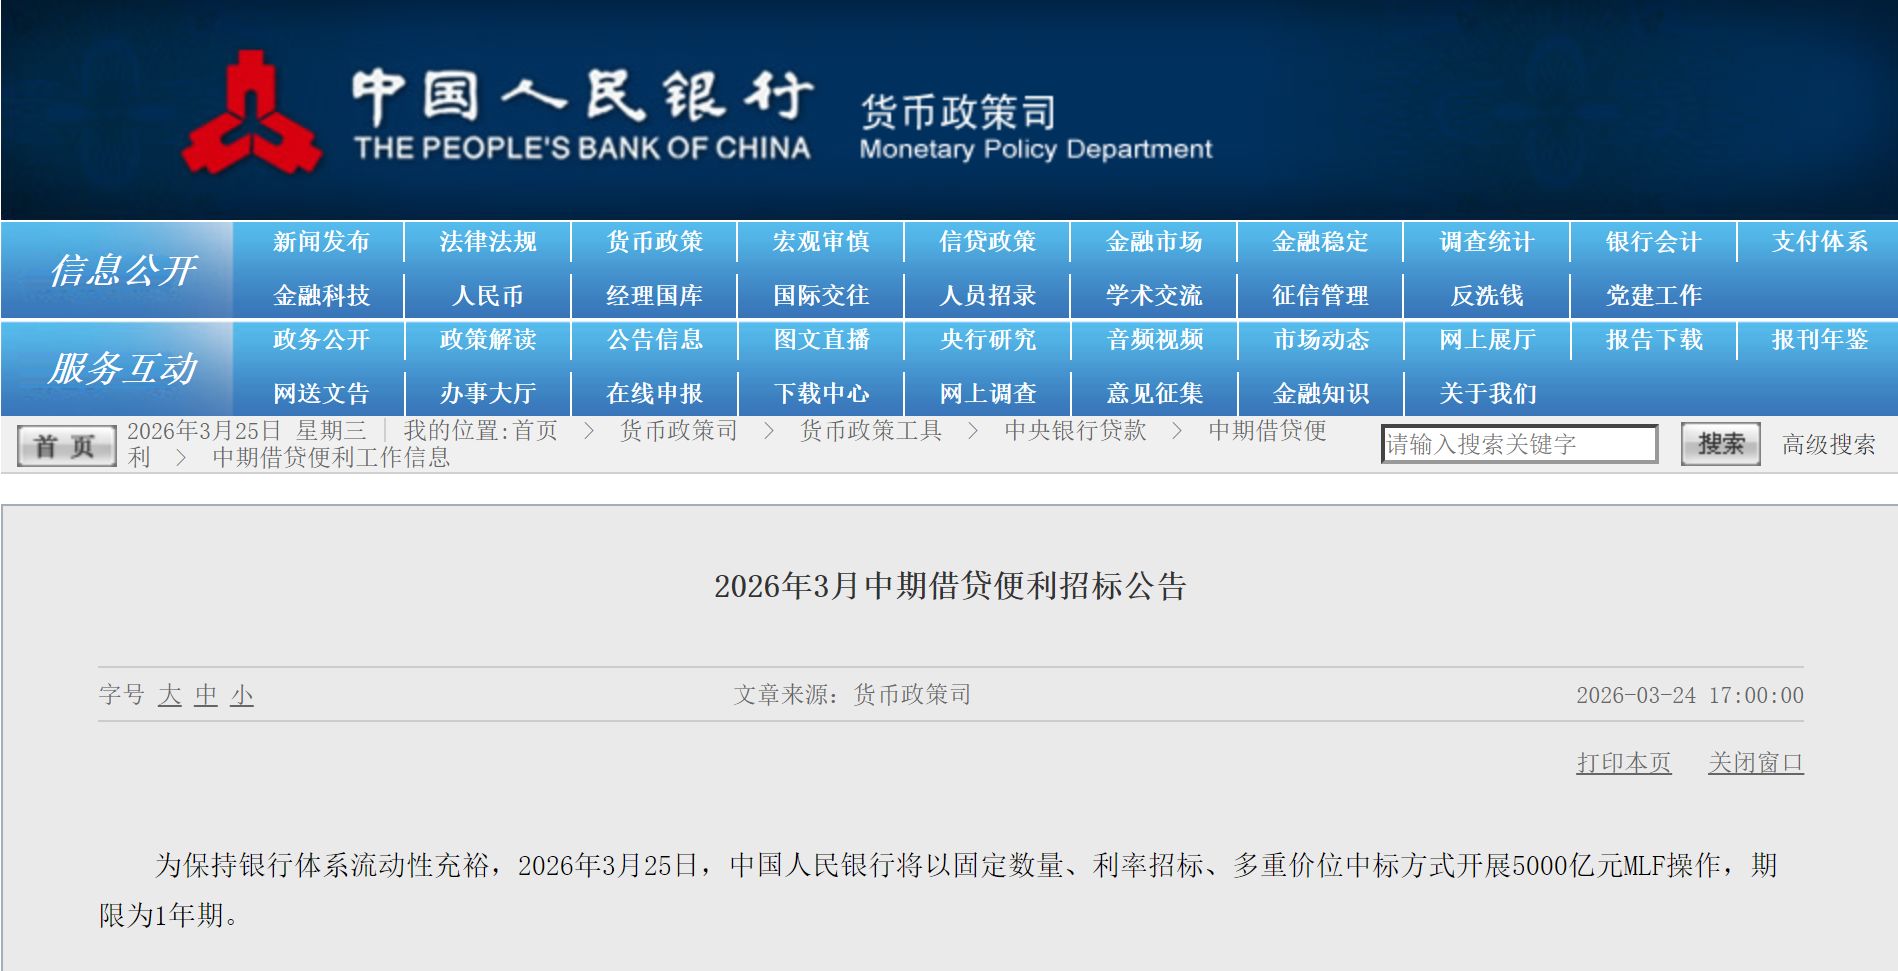Select large font size 大
The height and width of the screenshot is (971, 1898).
click(170, 696)
